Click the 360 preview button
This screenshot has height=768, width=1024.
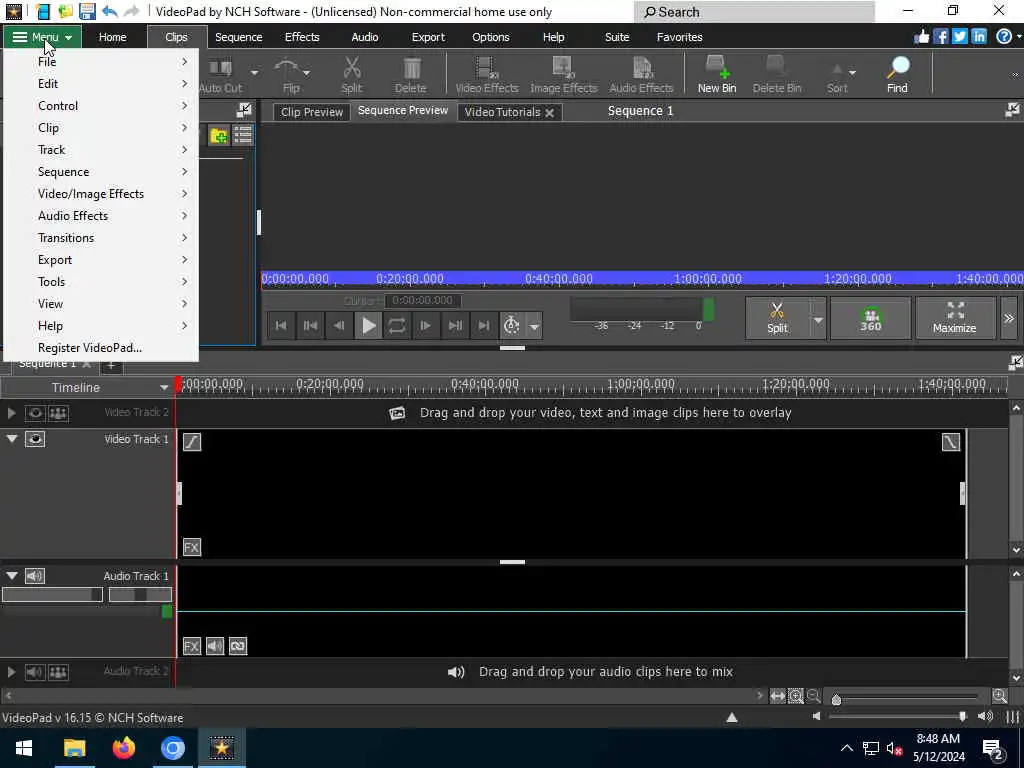point(870,318)
